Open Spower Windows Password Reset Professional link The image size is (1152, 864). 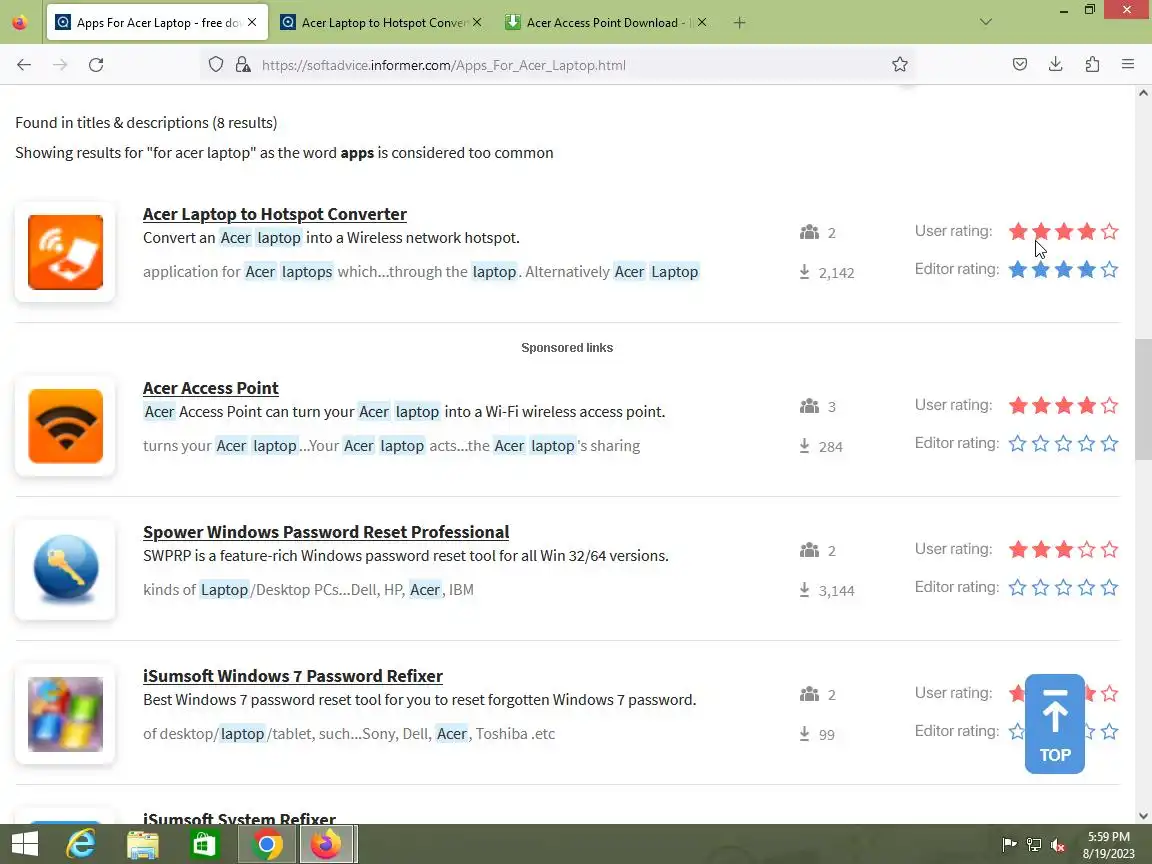tap(326, 532)
